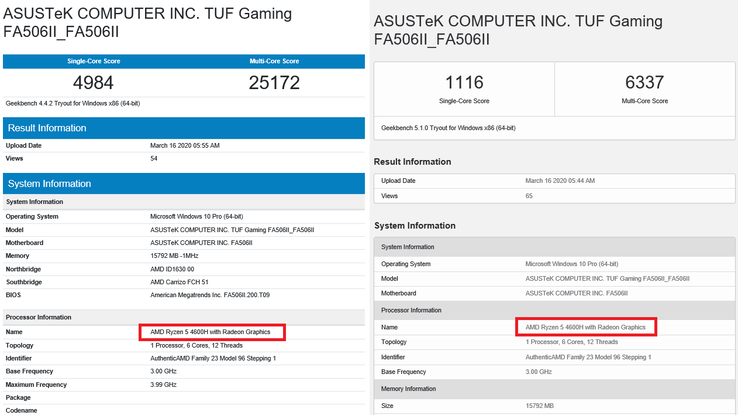Image resolution: width=738 pixels, height=415 pixels.
Task: Click the 'Size' row label
Action: [387, 406]
